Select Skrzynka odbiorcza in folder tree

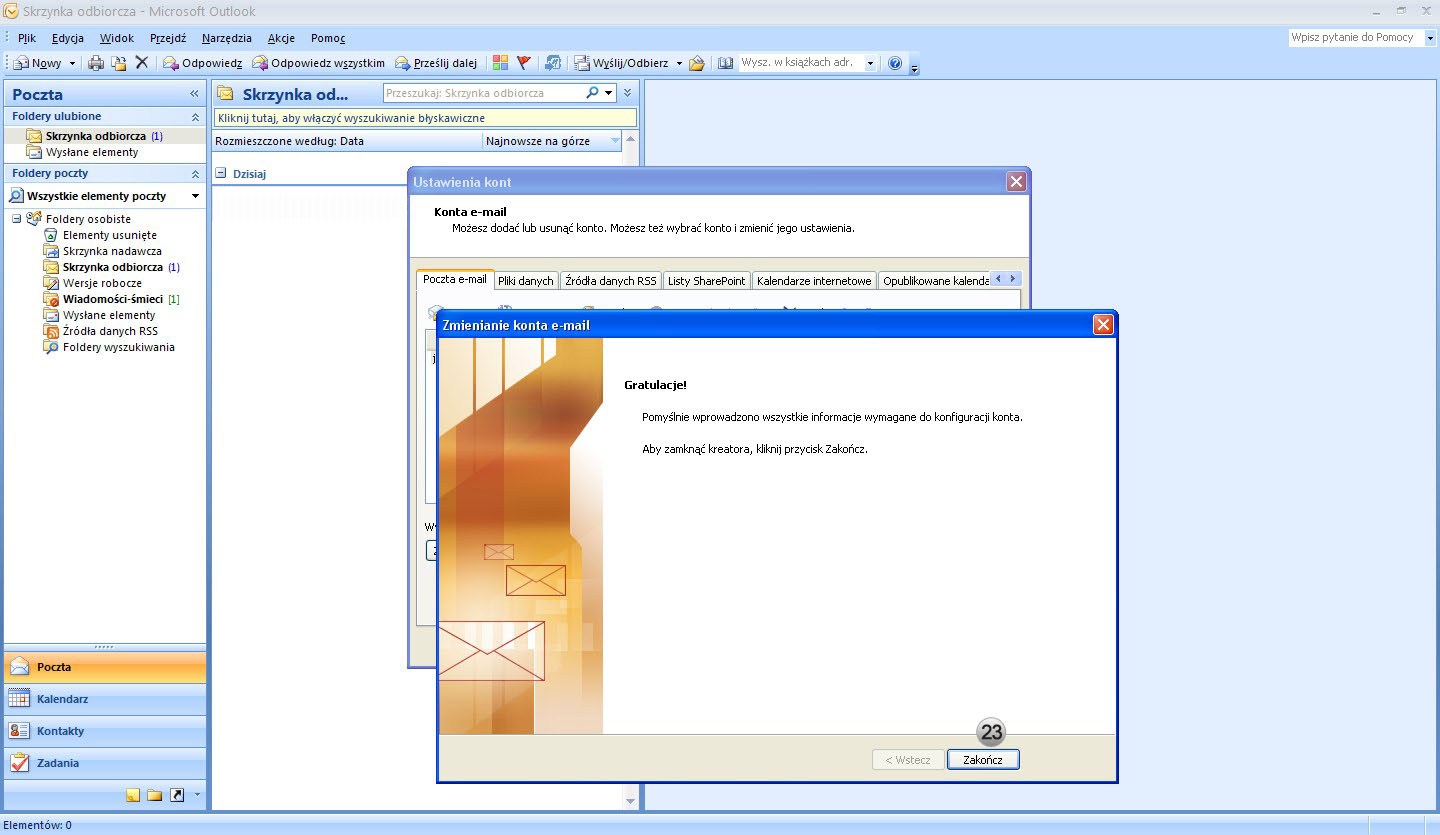tap(112, 267)
